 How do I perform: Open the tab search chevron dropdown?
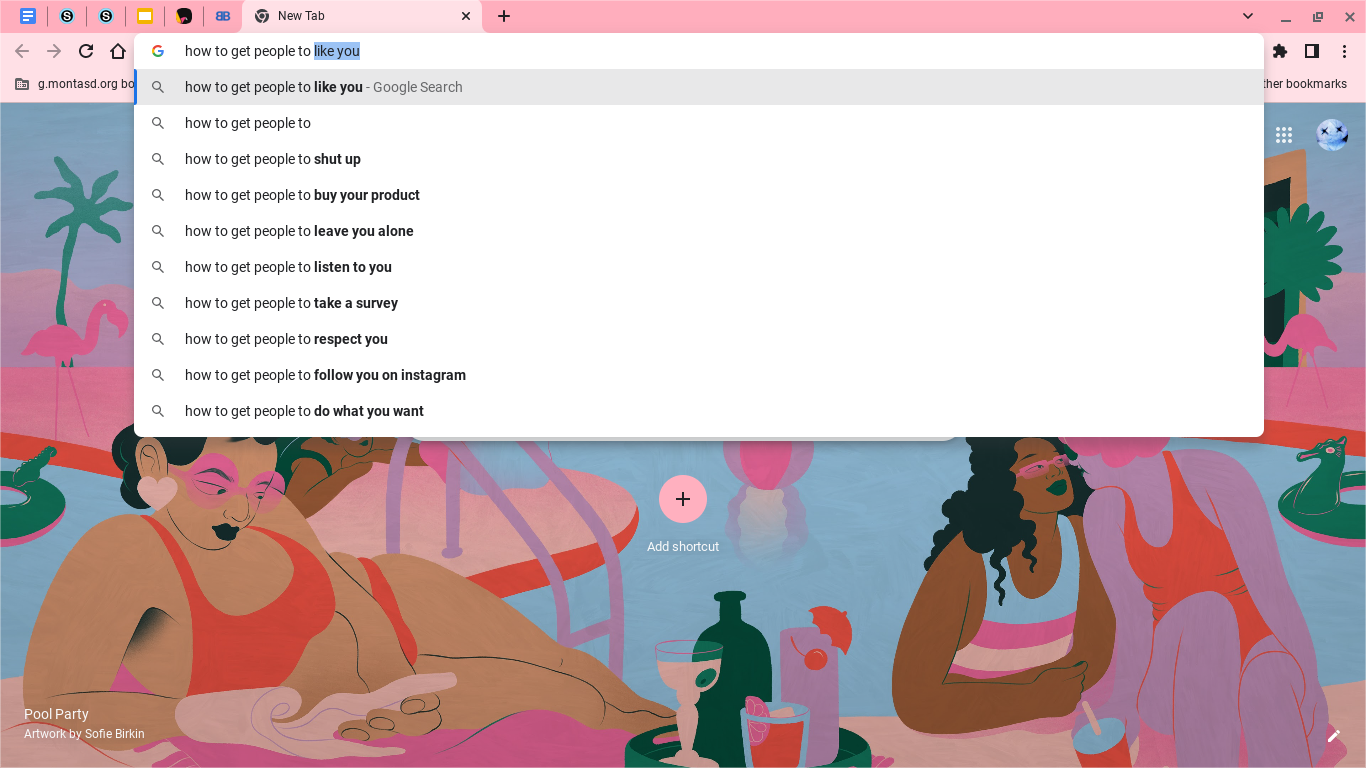[1248, 16]
